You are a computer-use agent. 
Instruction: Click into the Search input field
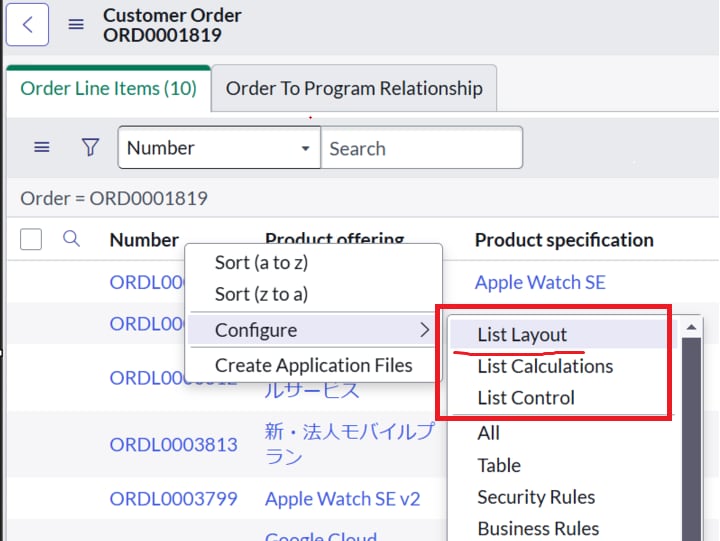point(422,148)
